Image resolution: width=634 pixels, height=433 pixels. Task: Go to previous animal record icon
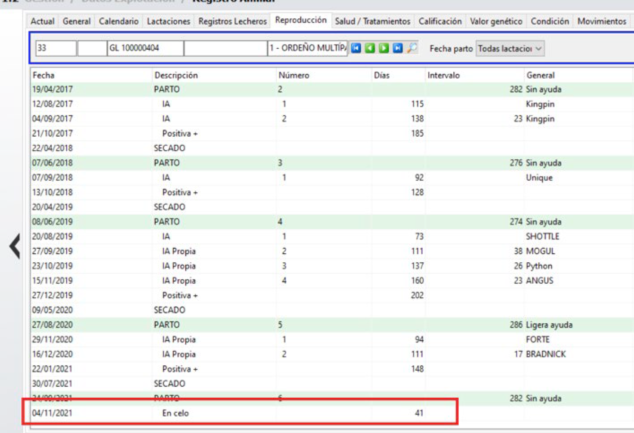coord(370,48)
